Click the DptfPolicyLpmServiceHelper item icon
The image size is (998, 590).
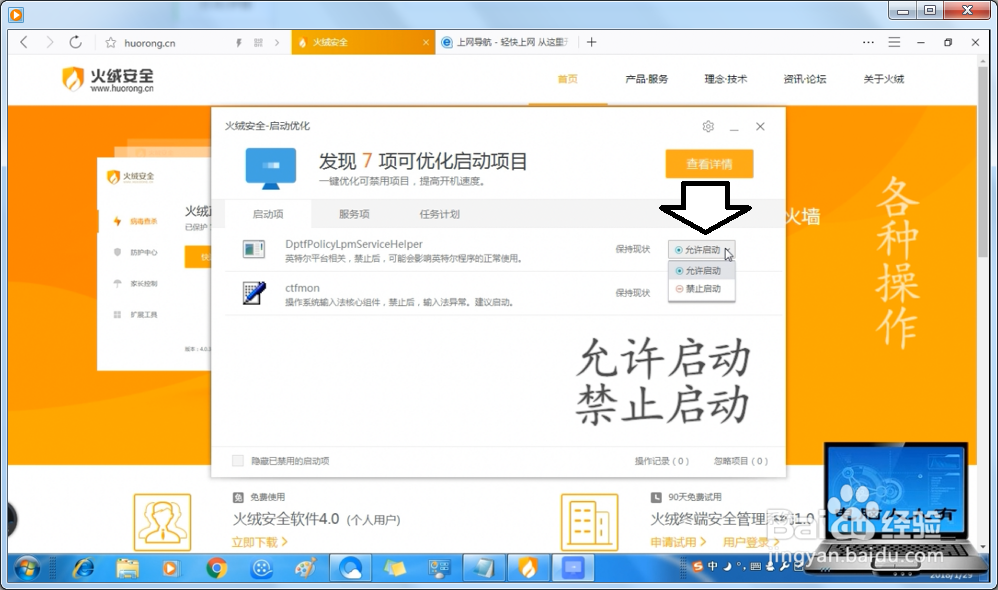254,249
